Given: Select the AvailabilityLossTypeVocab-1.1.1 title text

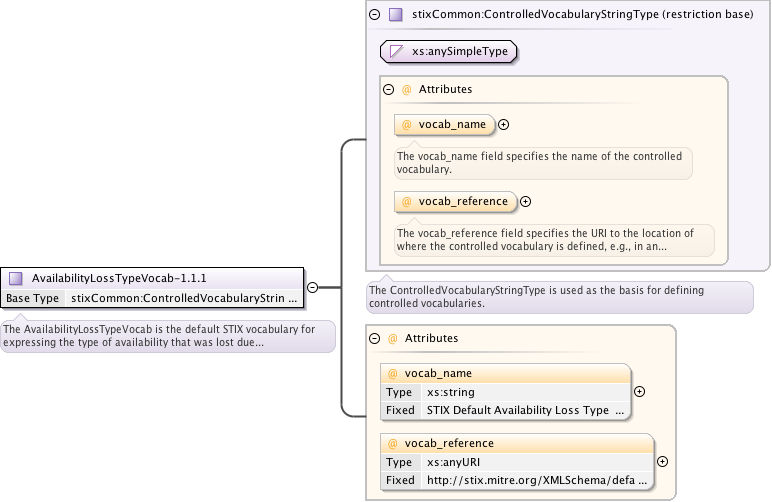Looking at the screenshot, I should [119, 279].
